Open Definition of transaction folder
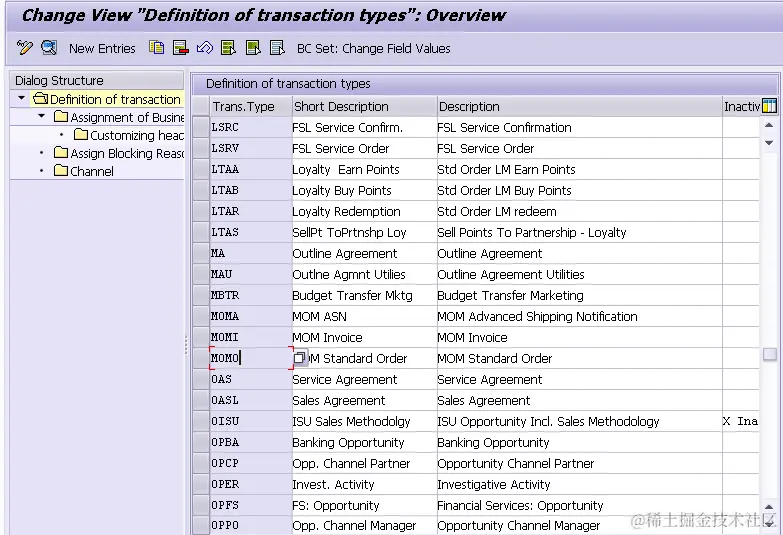Viewport: 783px width, 535px height. click(x=107, y=99)
